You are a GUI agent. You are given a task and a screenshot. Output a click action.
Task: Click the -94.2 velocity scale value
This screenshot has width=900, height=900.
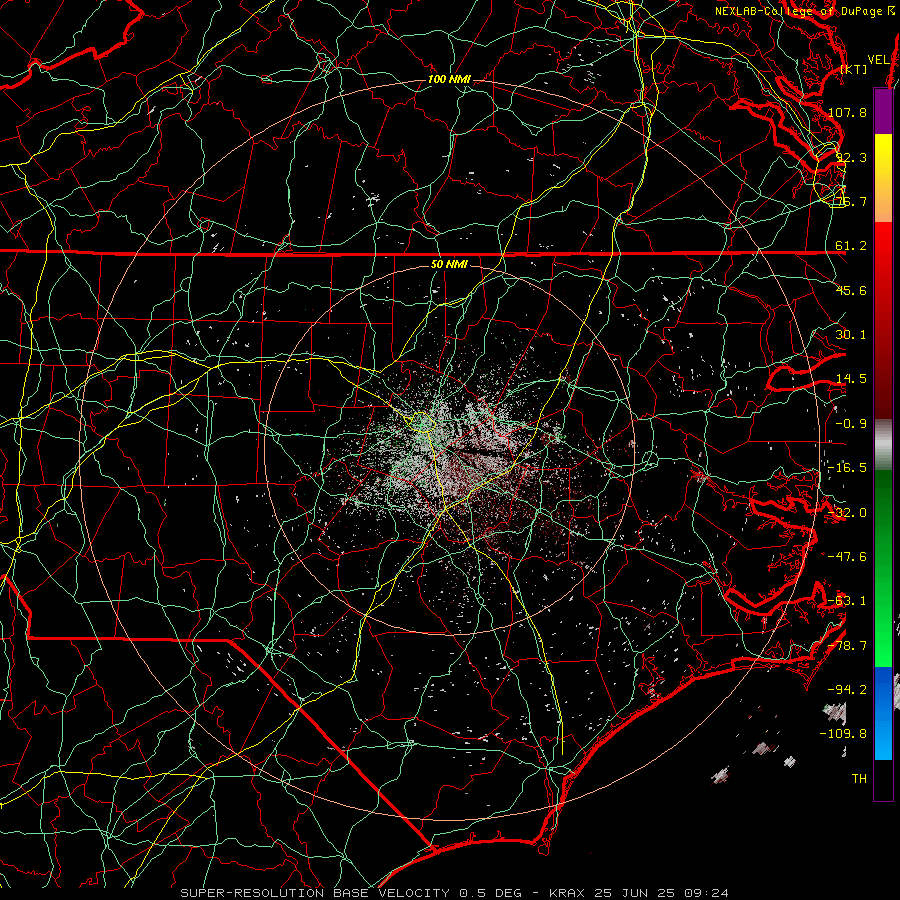(847, 690)
